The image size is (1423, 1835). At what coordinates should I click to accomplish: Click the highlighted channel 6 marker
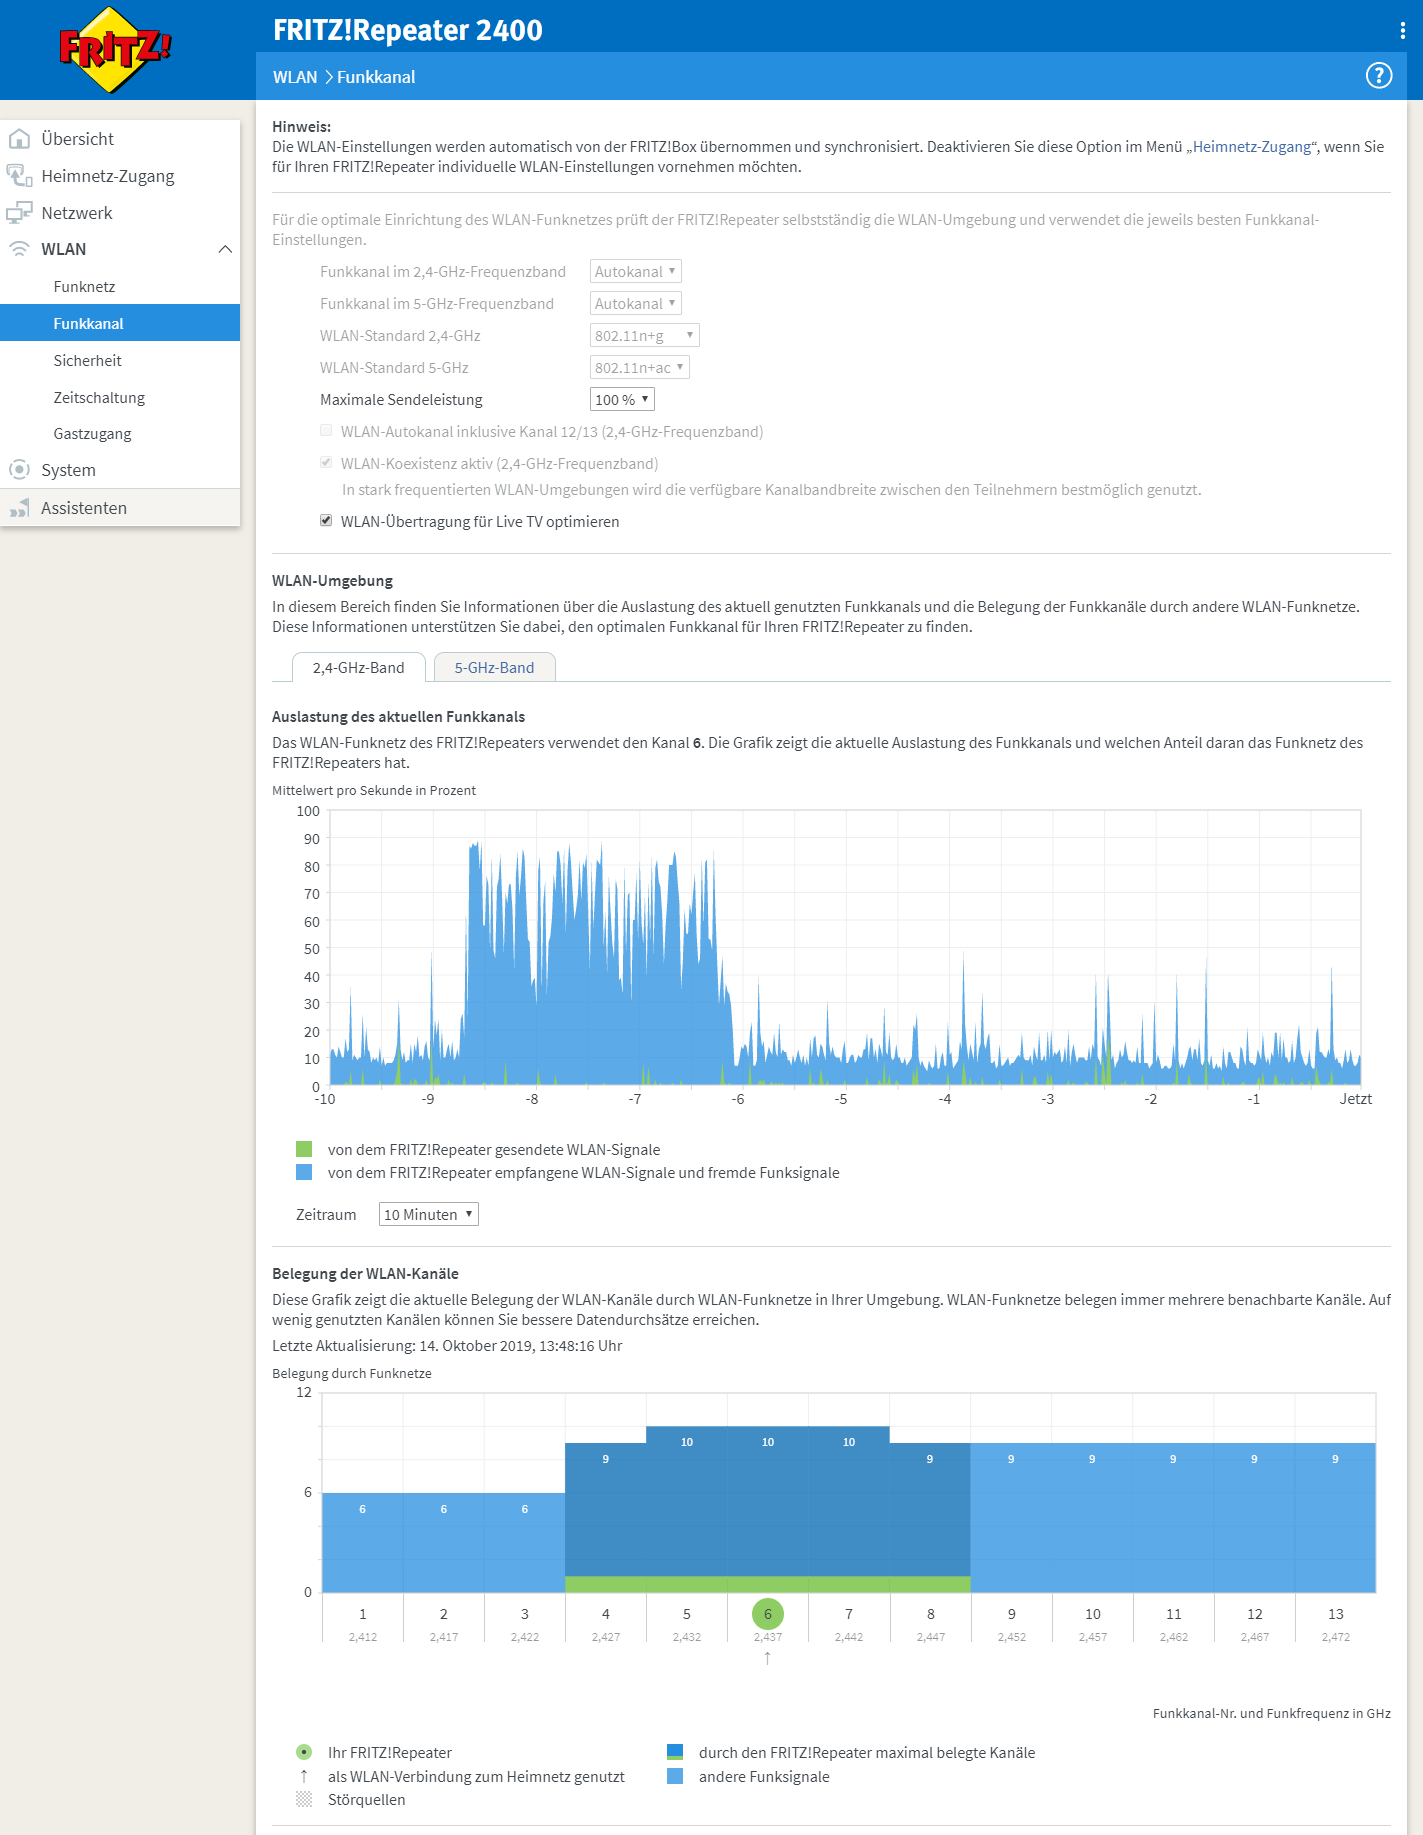[x=767, y=1614]
